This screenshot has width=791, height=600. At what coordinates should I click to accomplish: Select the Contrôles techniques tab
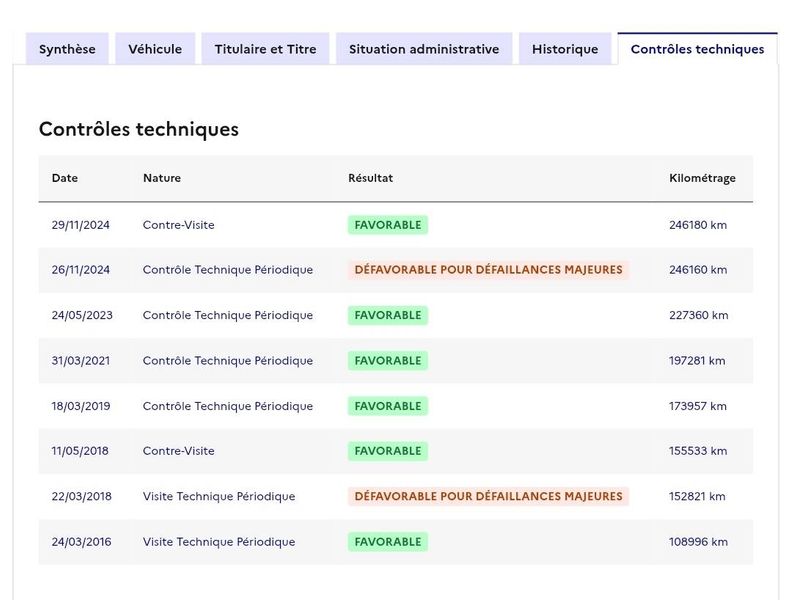(697, 49)
